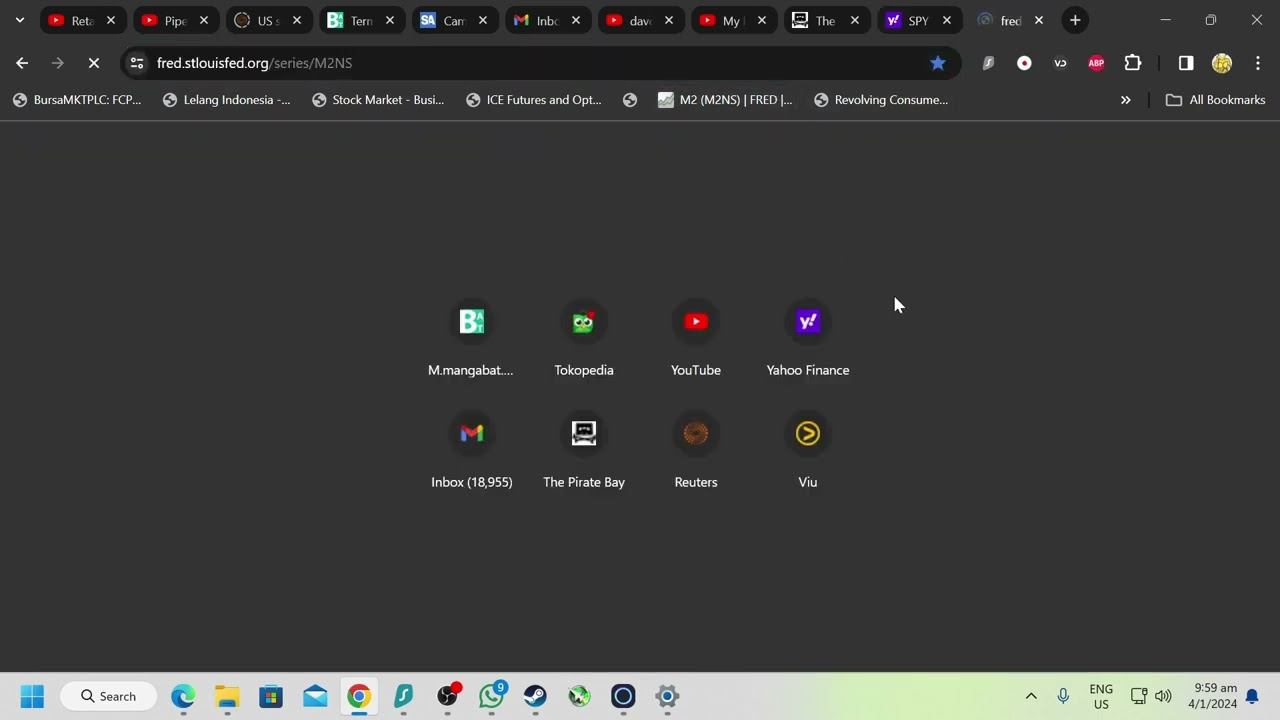Image resolution: width=1280 pixels, height=720 pixels.
Task: Open the Chrome three-dot menu
Action: [1258, 63]
